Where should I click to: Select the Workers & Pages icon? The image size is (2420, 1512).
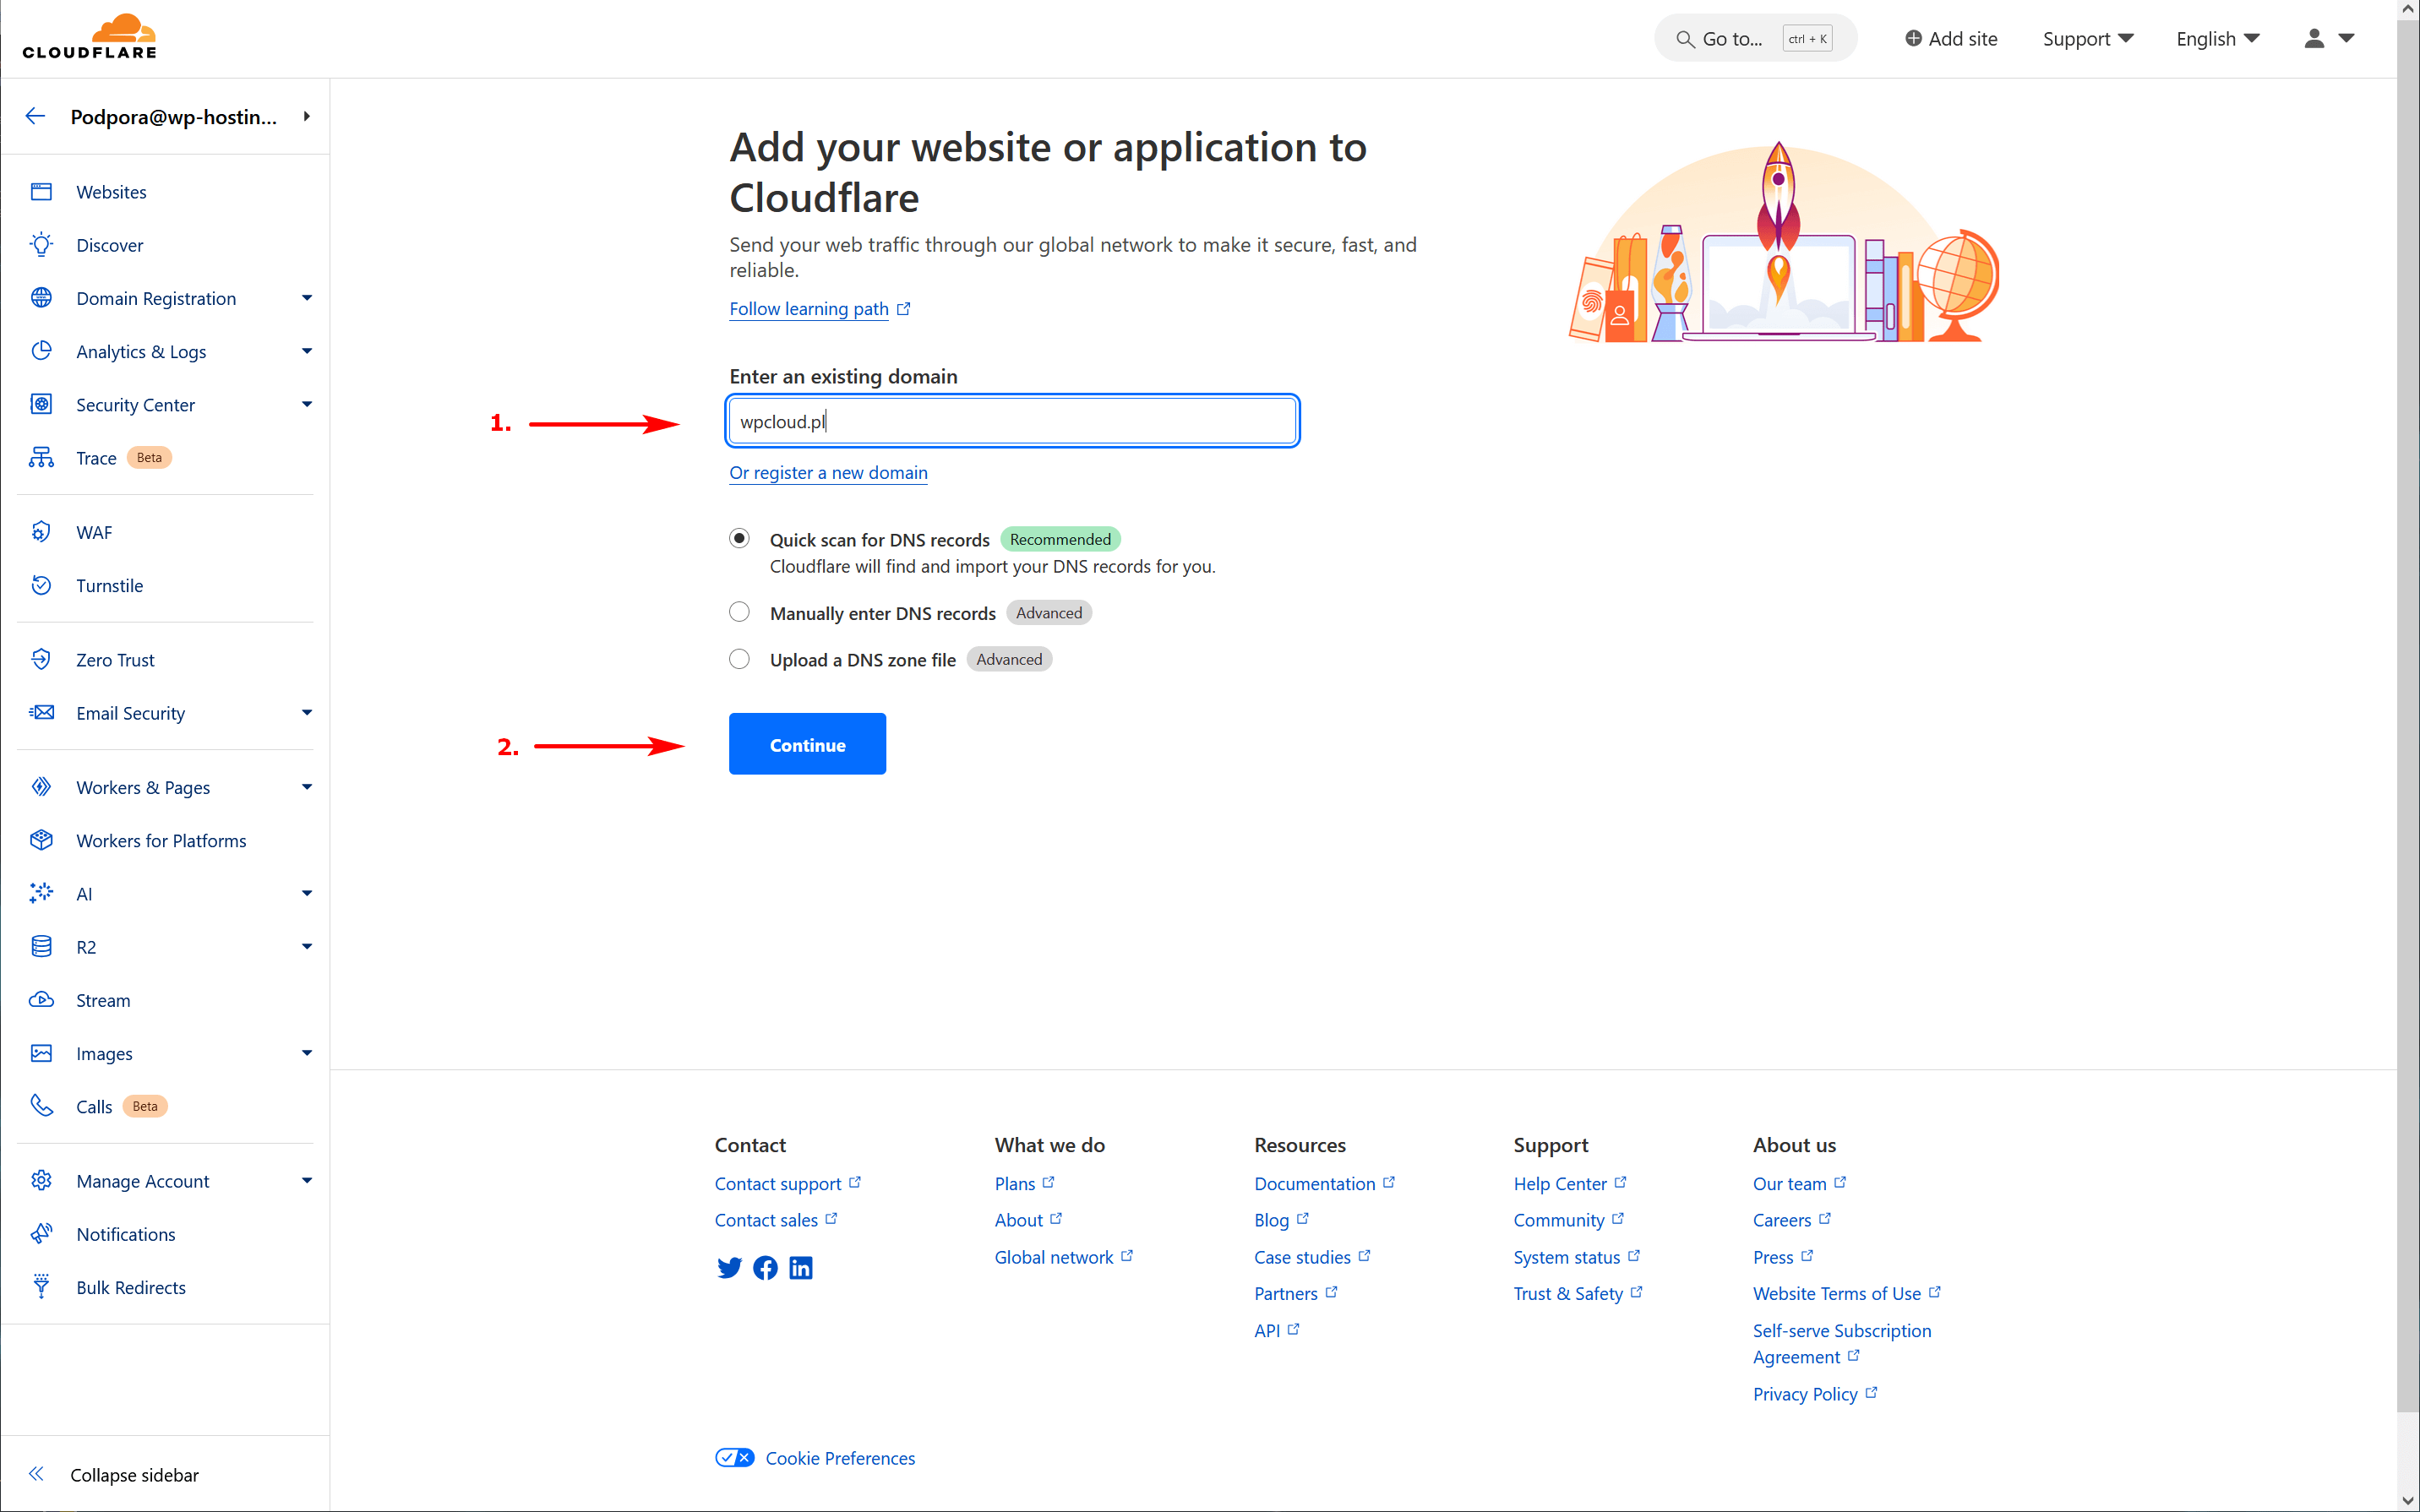click(x=41, y=786)
